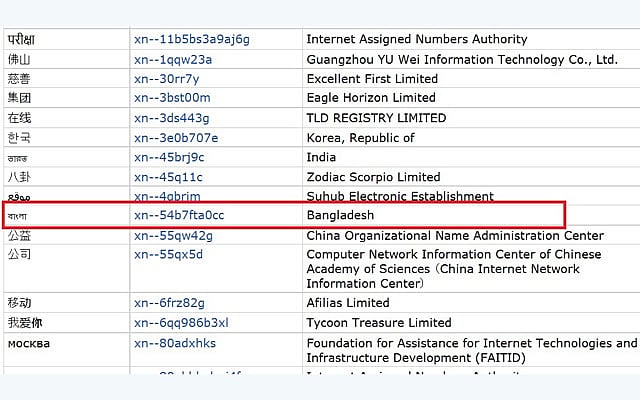Open the xn--3e0b707e domain link

176,138
